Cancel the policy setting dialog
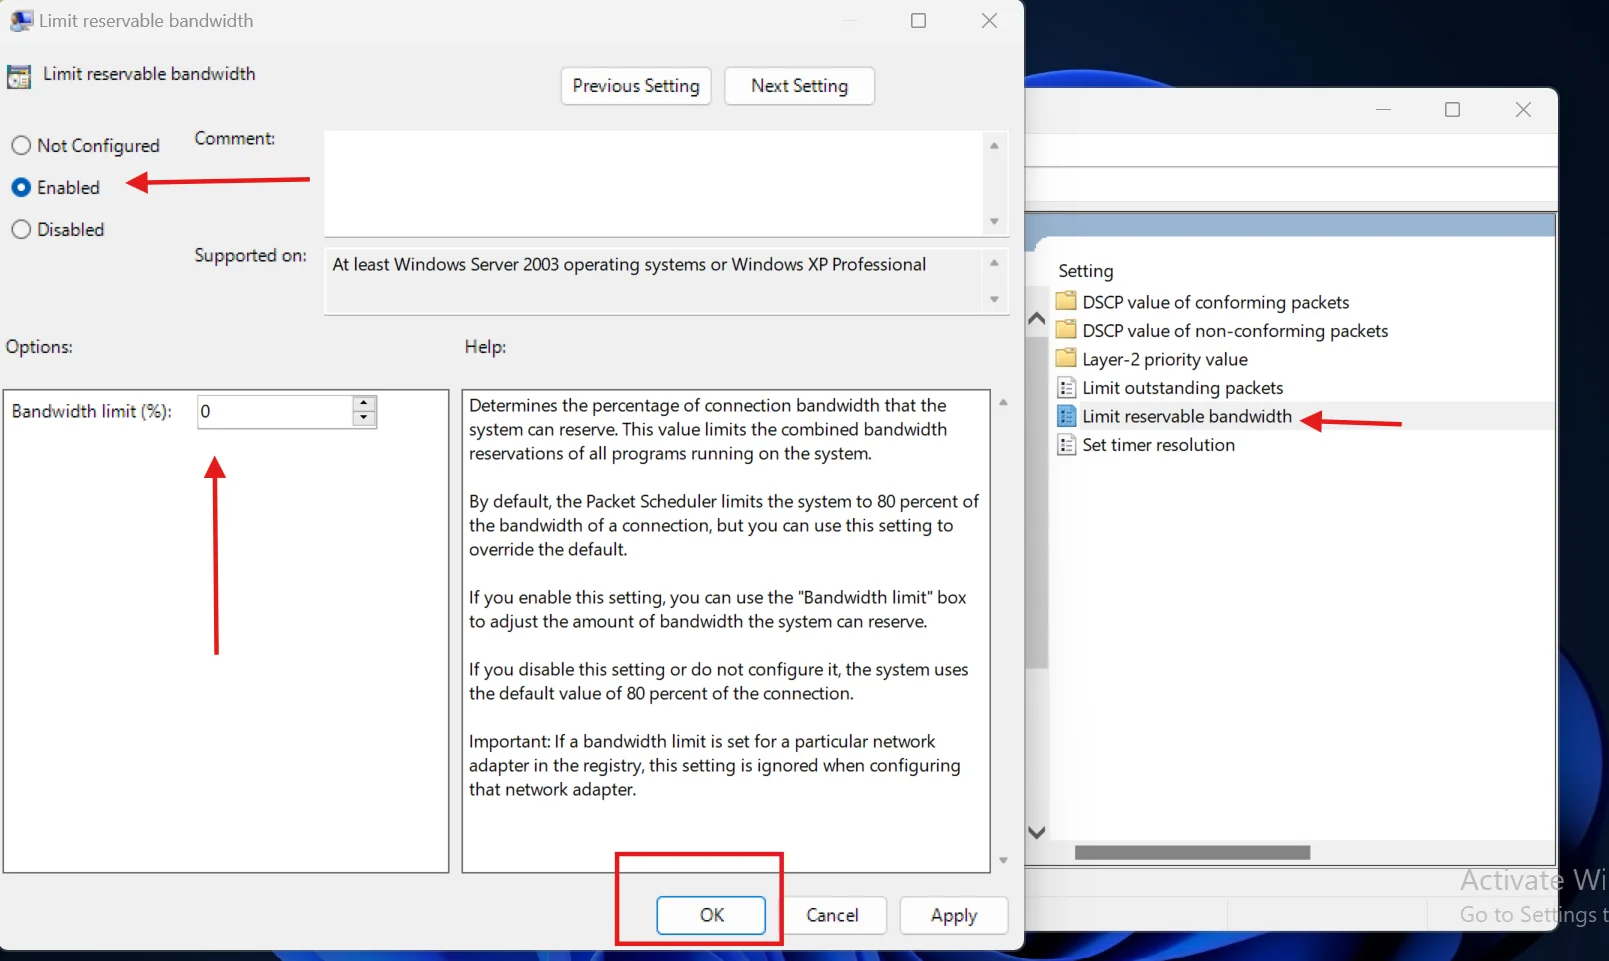Screen dimensions: 1609x961 [832, 915]
